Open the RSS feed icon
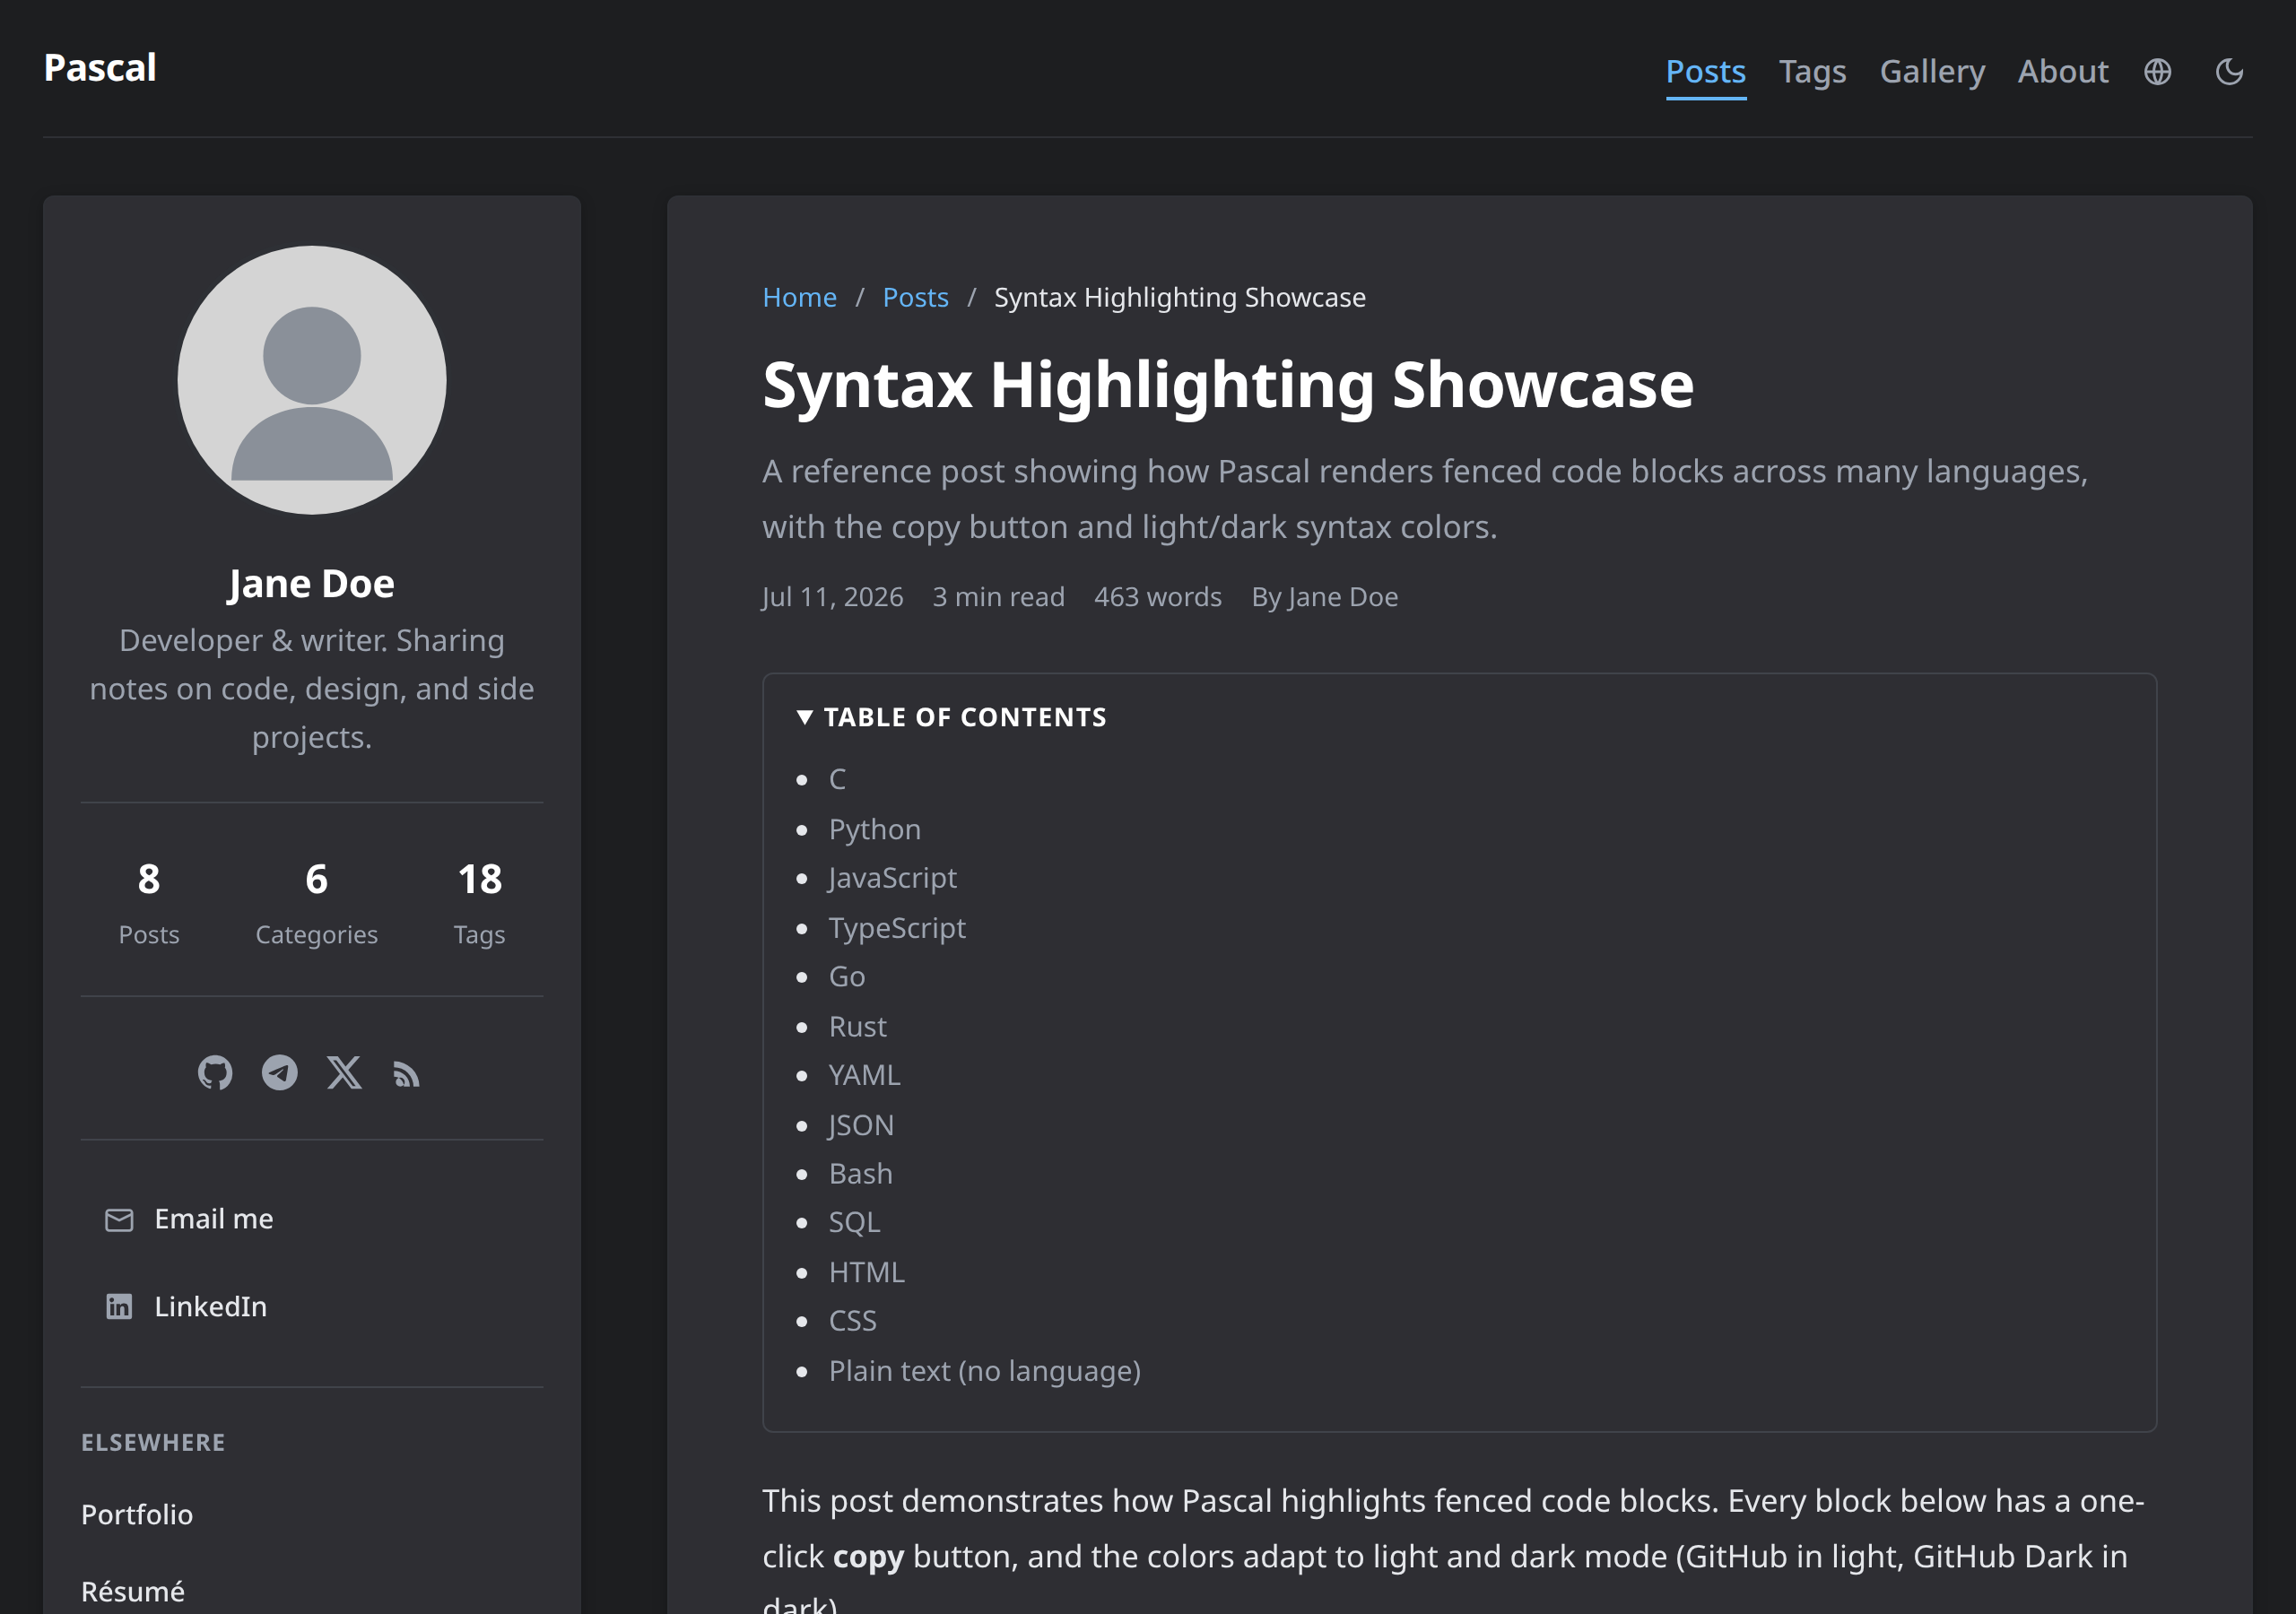Screen dimensions: 2296x1614 coord(407,1074)
